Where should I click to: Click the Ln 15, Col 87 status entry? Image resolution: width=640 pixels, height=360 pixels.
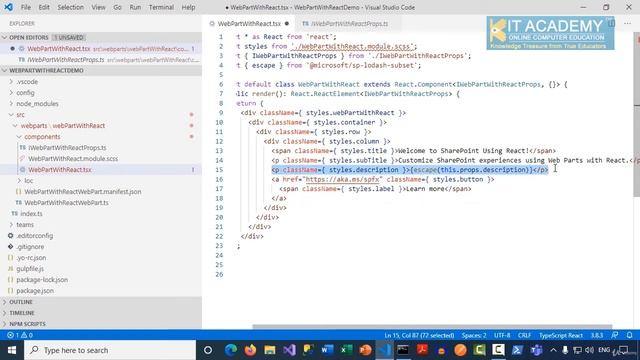pos(419,335)
